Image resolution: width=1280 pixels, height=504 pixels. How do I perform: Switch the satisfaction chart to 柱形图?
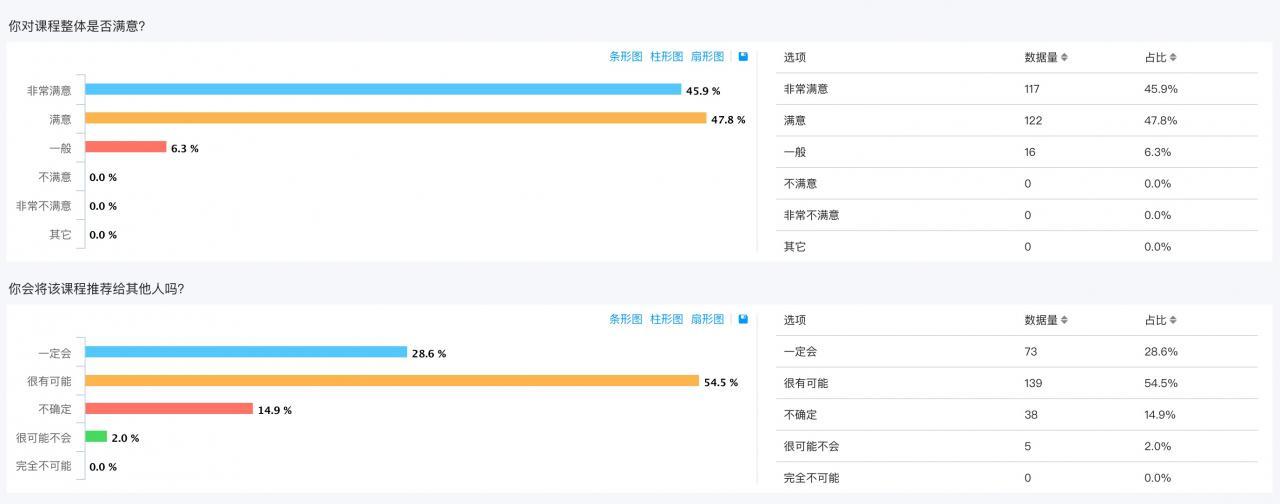[667, 57]
